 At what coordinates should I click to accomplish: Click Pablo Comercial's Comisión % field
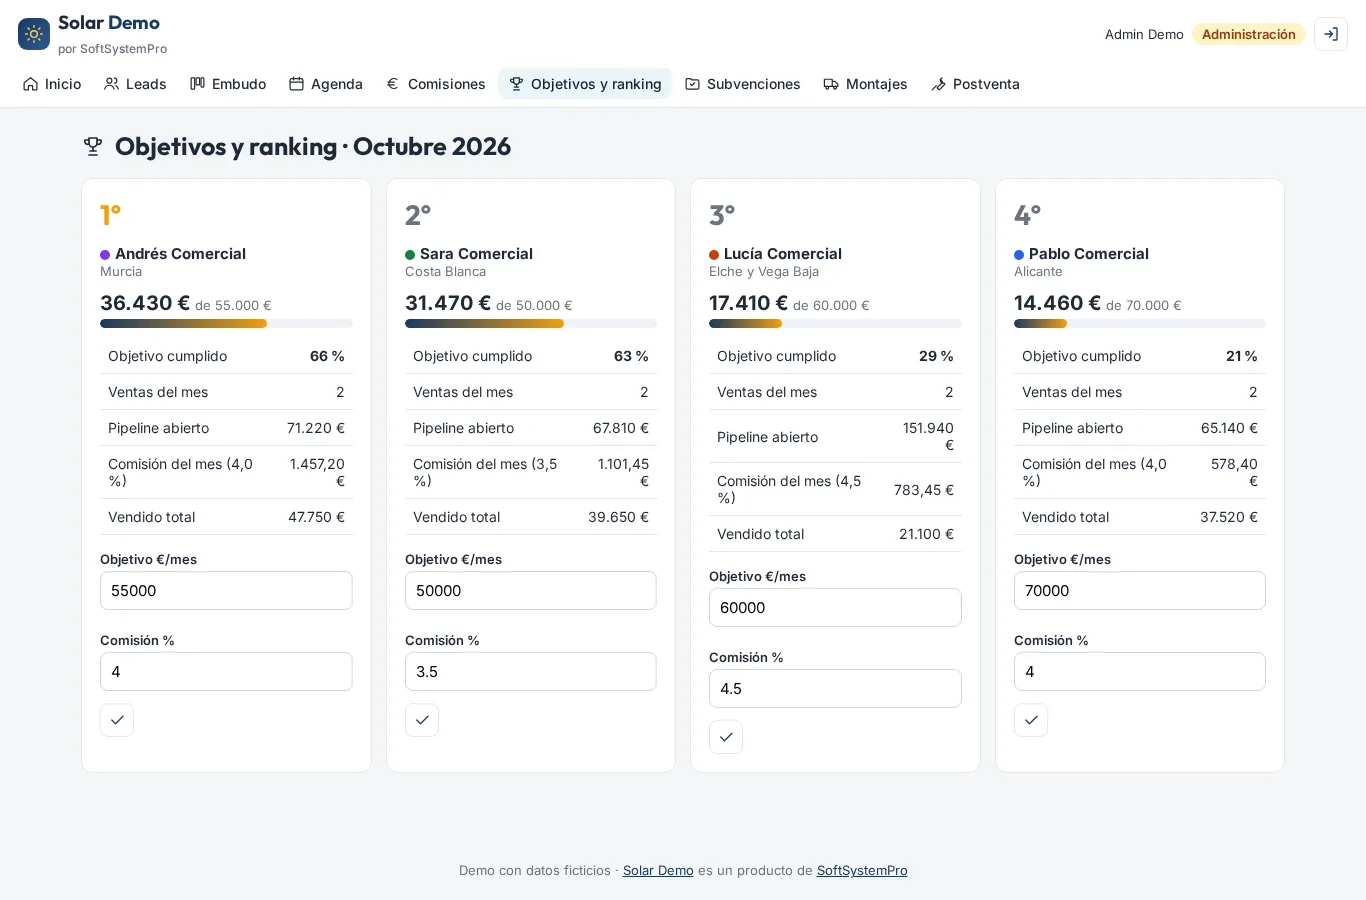coord(1140,672)
